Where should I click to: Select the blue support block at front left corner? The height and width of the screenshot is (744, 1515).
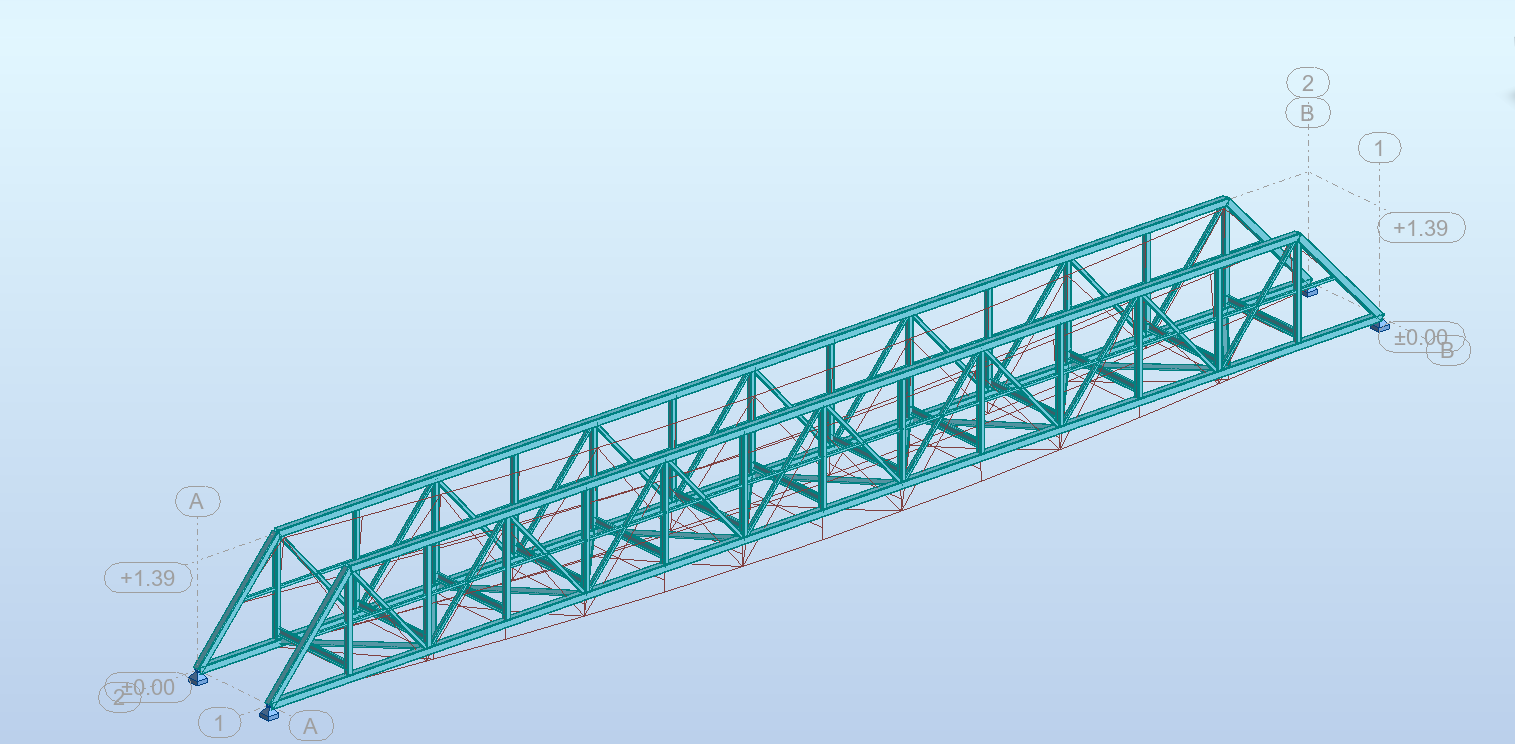199,679
